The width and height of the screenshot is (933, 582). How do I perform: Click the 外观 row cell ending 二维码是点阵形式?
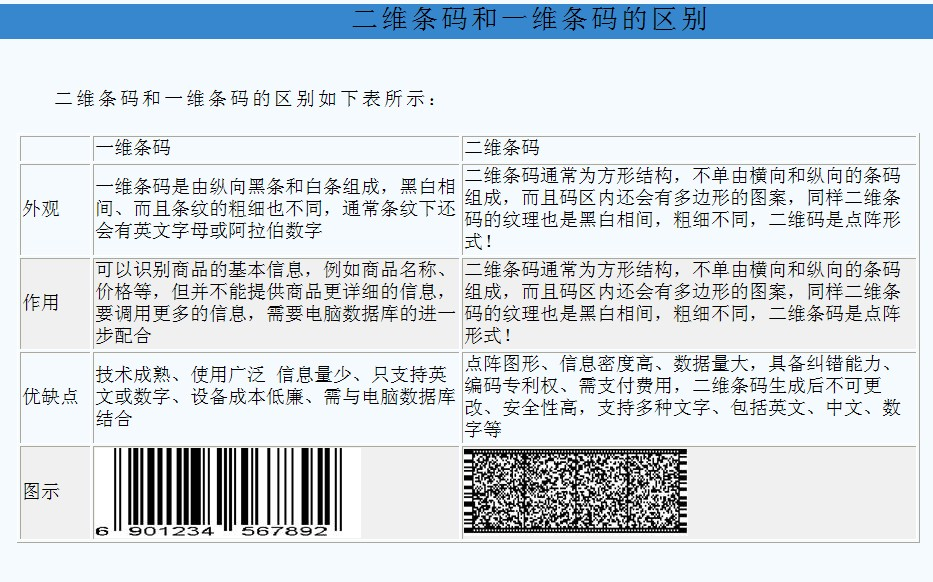[x=689, y=209]
